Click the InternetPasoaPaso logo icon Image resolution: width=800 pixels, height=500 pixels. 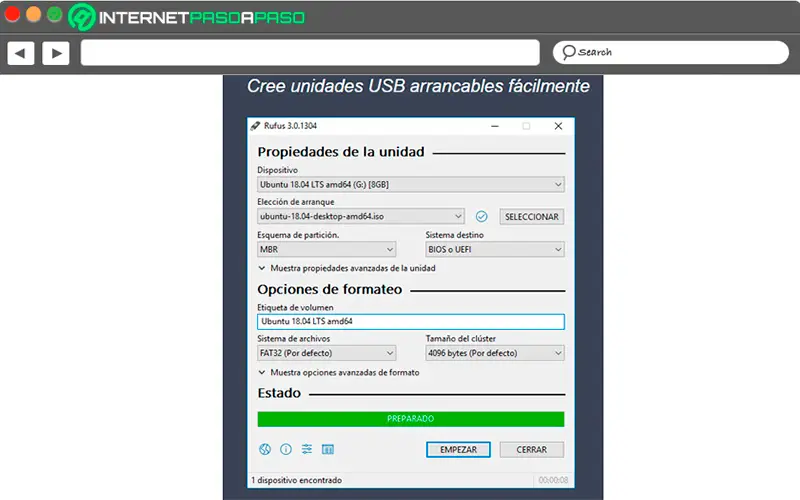(82, 17)
